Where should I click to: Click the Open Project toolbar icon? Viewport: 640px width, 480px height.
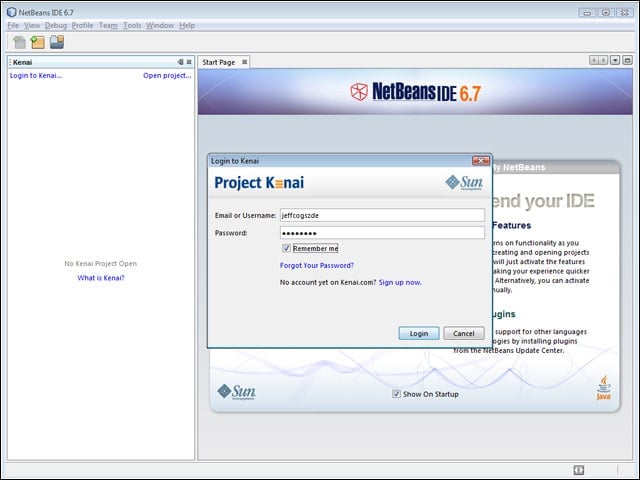coord(57,42)
